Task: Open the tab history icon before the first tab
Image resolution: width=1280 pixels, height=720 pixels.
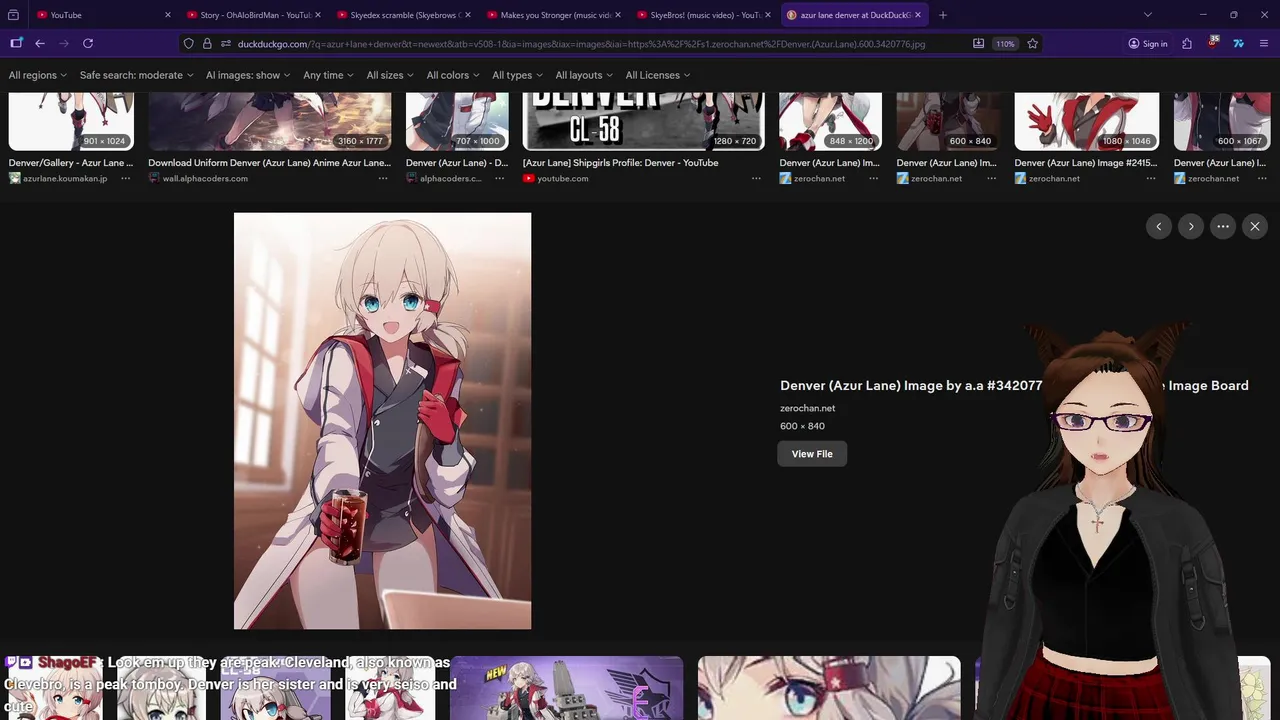Action: (x=13, y=15)
